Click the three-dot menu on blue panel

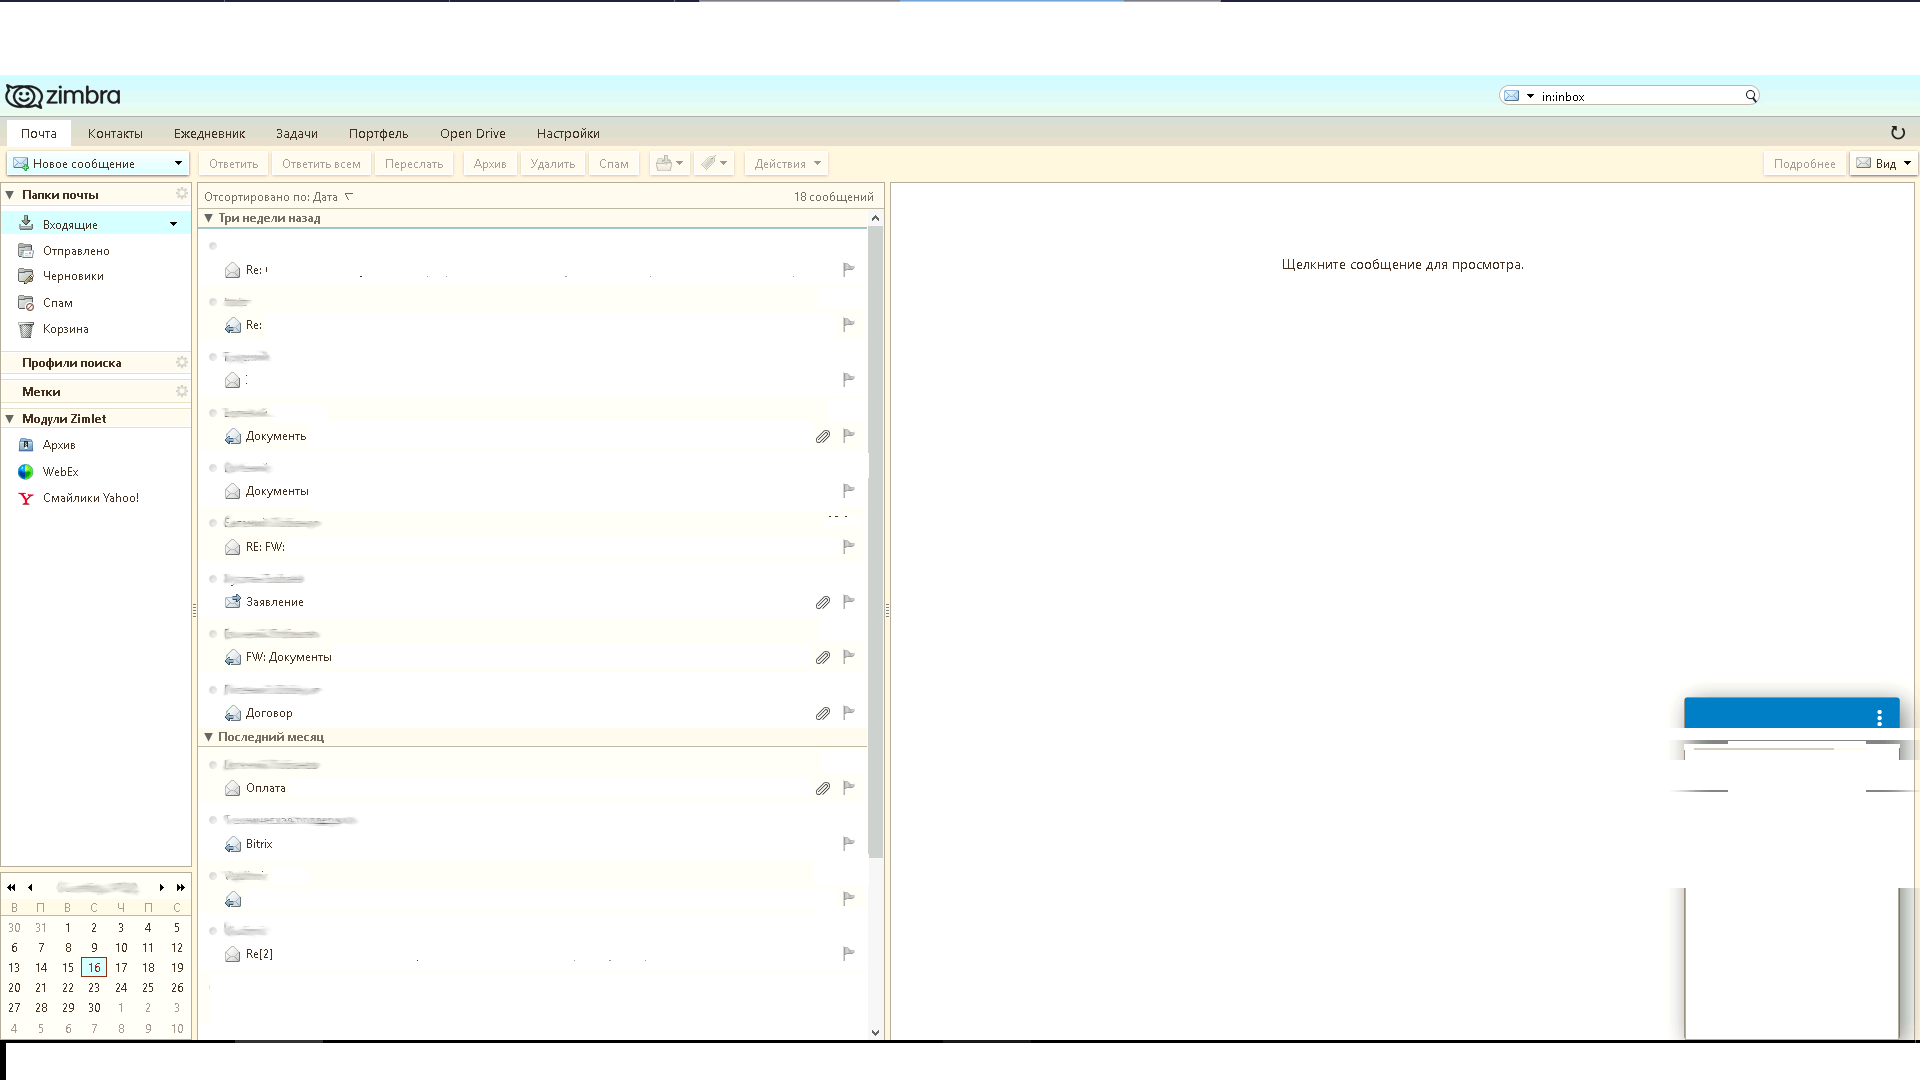click(x=1879, y=717)
